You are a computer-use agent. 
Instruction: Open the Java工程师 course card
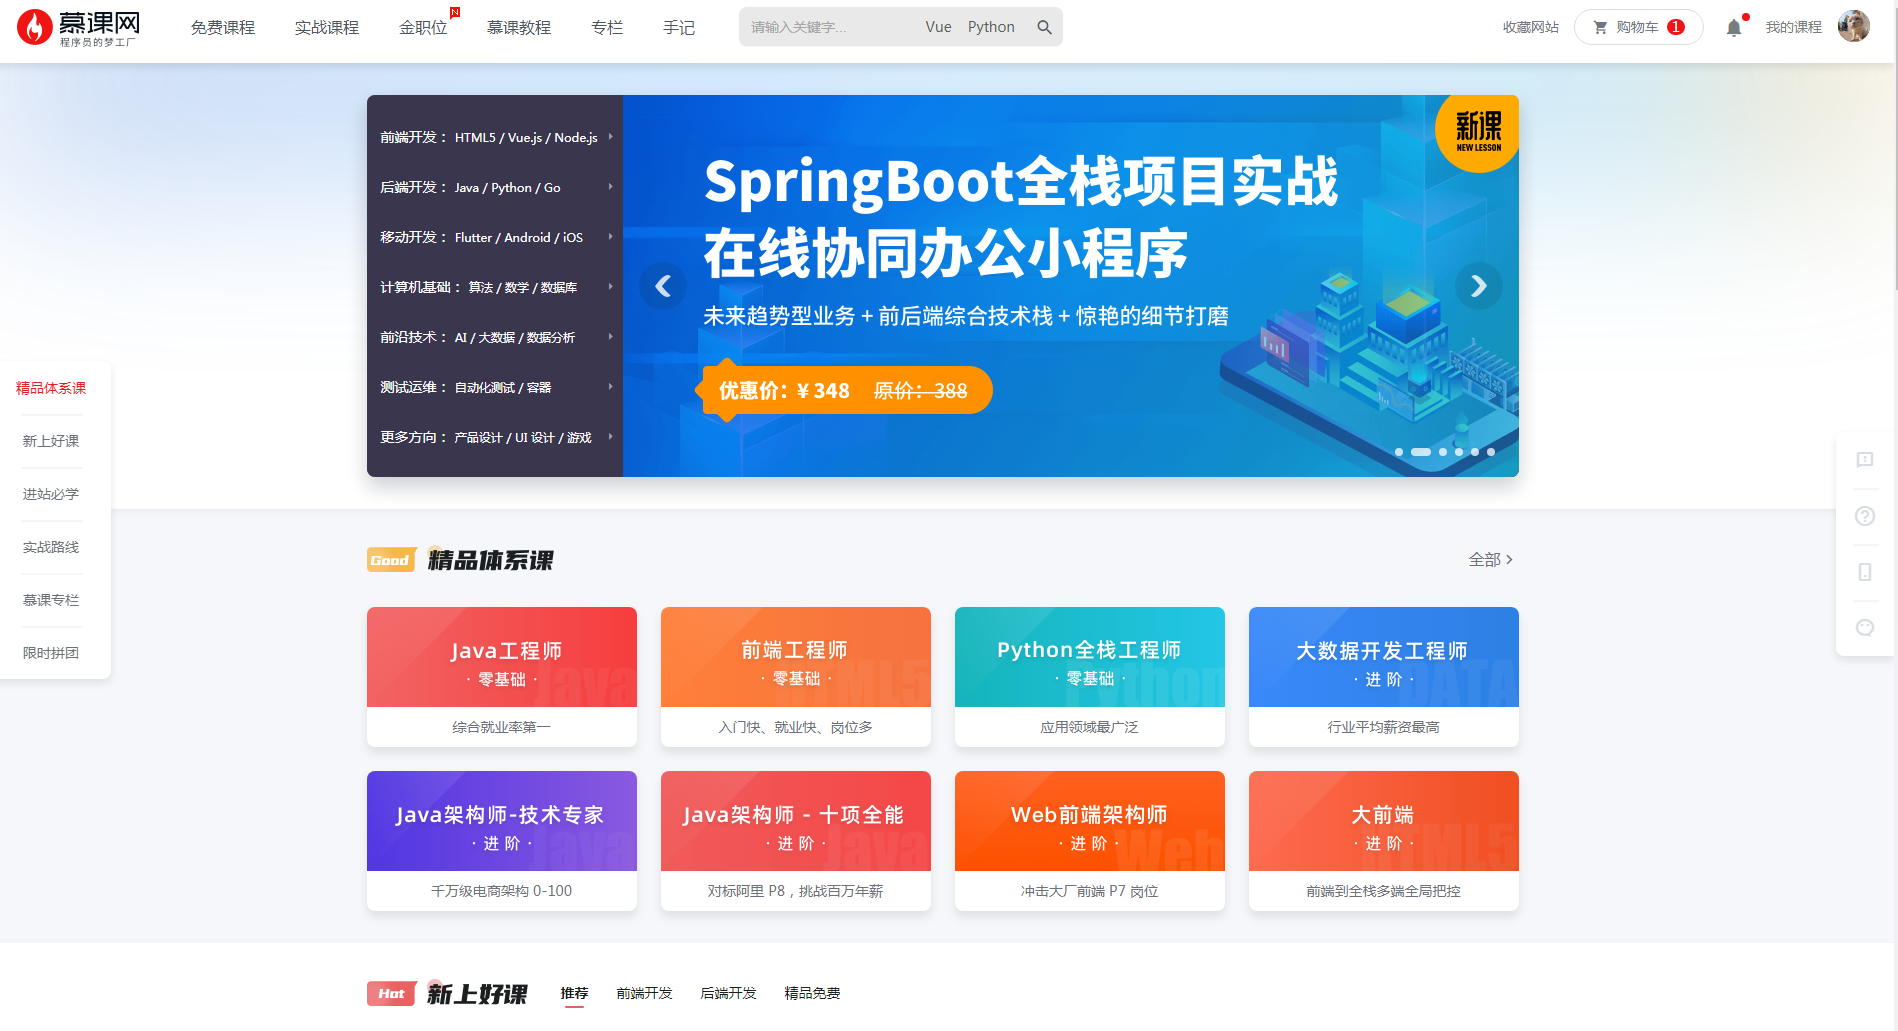point(502,677)
